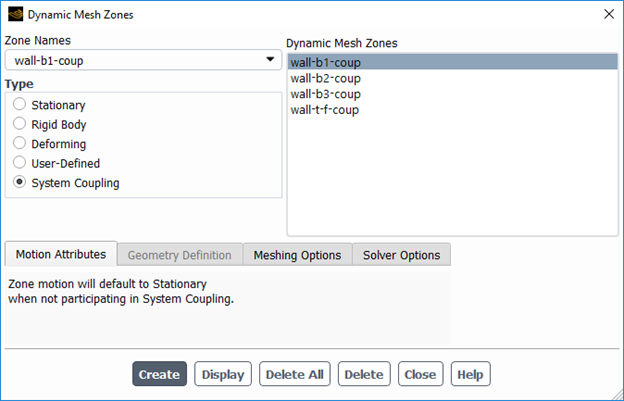
Task: Close the Dynamic Mesh Zones dialog window
Action: coord(608,15)
